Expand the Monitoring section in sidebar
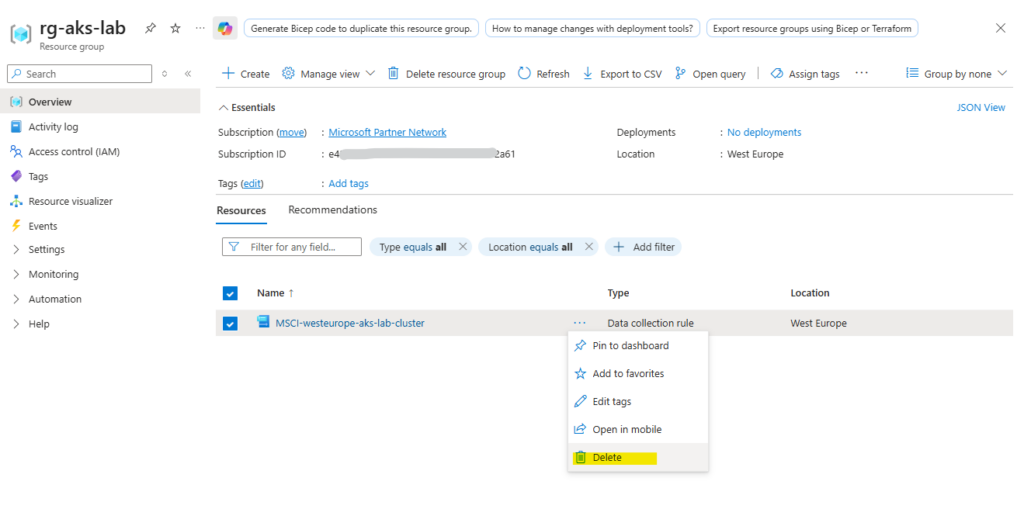Image resolution: width=1024 pixels, height=509 pixels. click(x=53, y=274)
